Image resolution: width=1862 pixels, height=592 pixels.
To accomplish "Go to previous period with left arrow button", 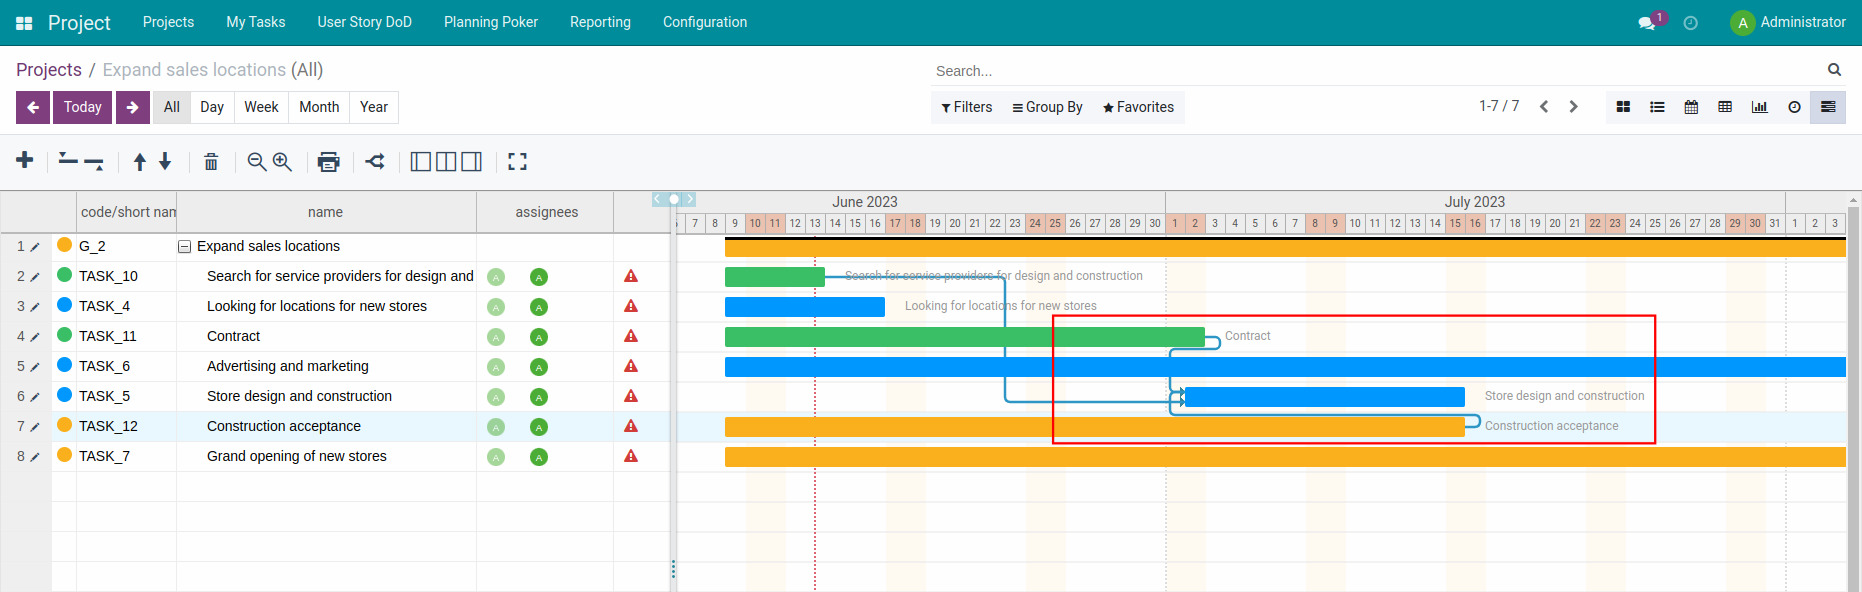I will tap(33, 107).
